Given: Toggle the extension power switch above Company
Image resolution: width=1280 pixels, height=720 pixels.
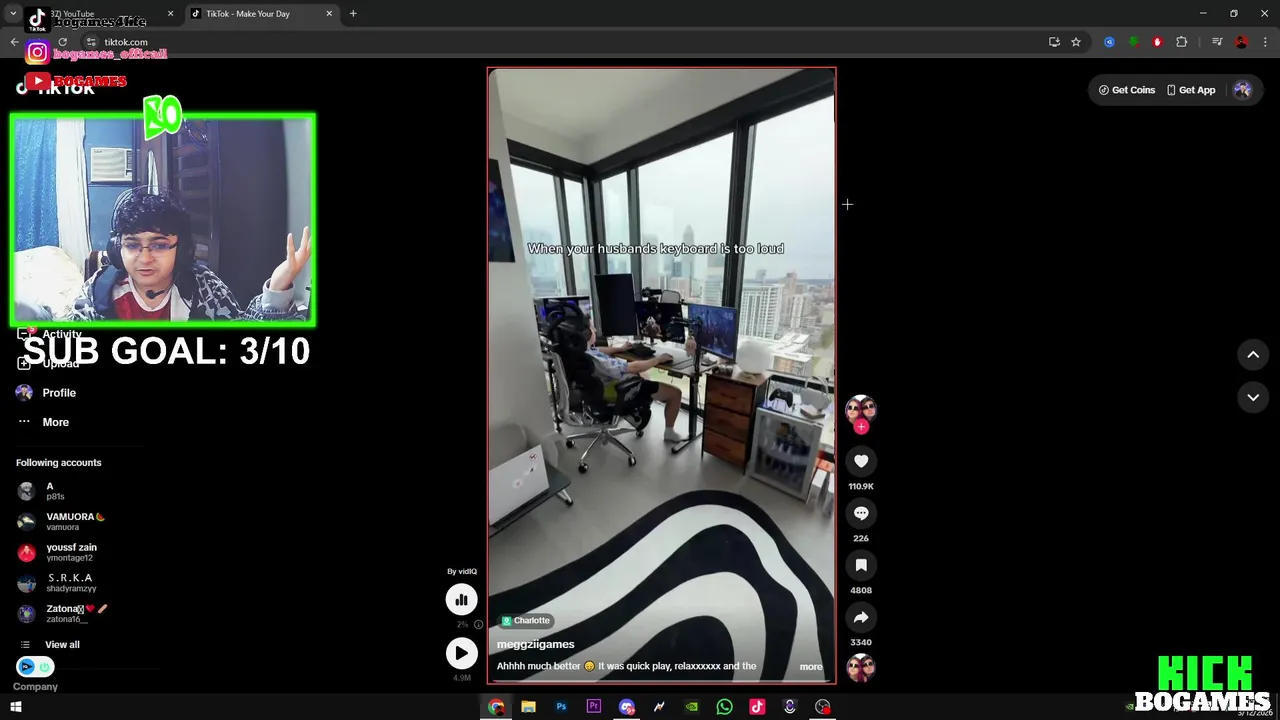Looking at the screenshot, I should tap(35, 667).
